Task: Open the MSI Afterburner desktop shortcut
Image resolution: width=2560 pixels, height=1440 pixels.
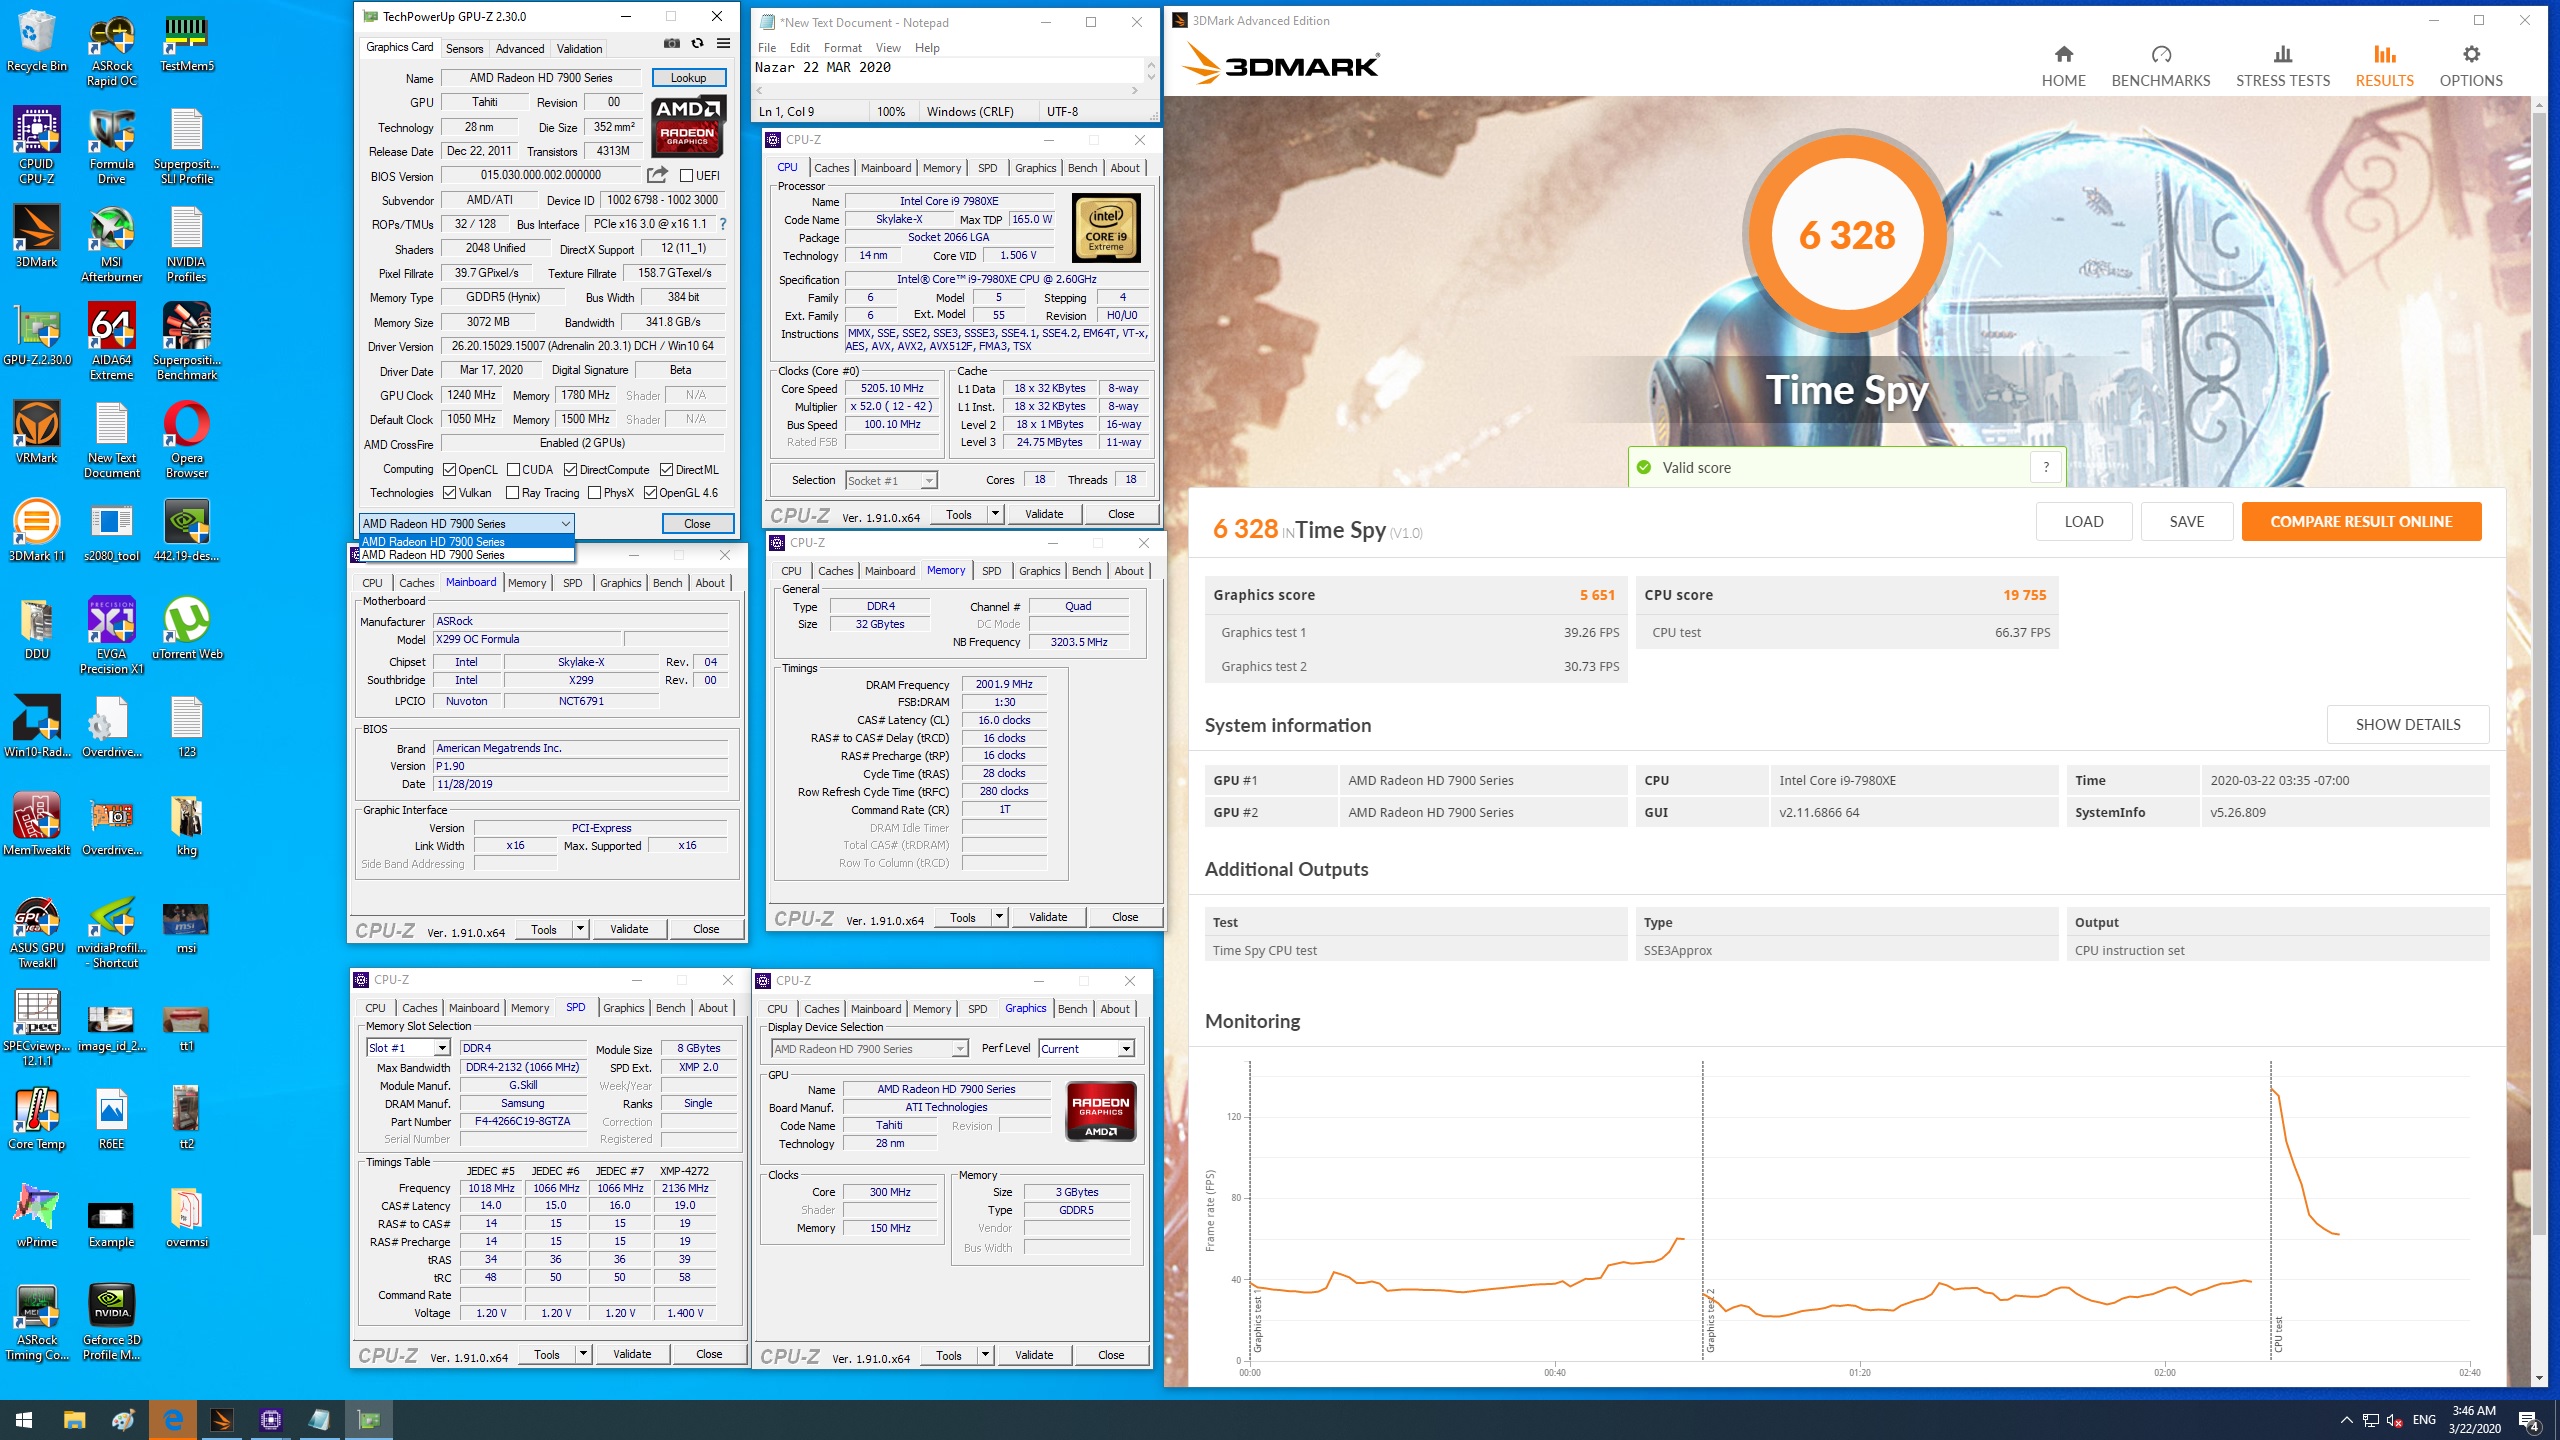Action: coord(111,244)
